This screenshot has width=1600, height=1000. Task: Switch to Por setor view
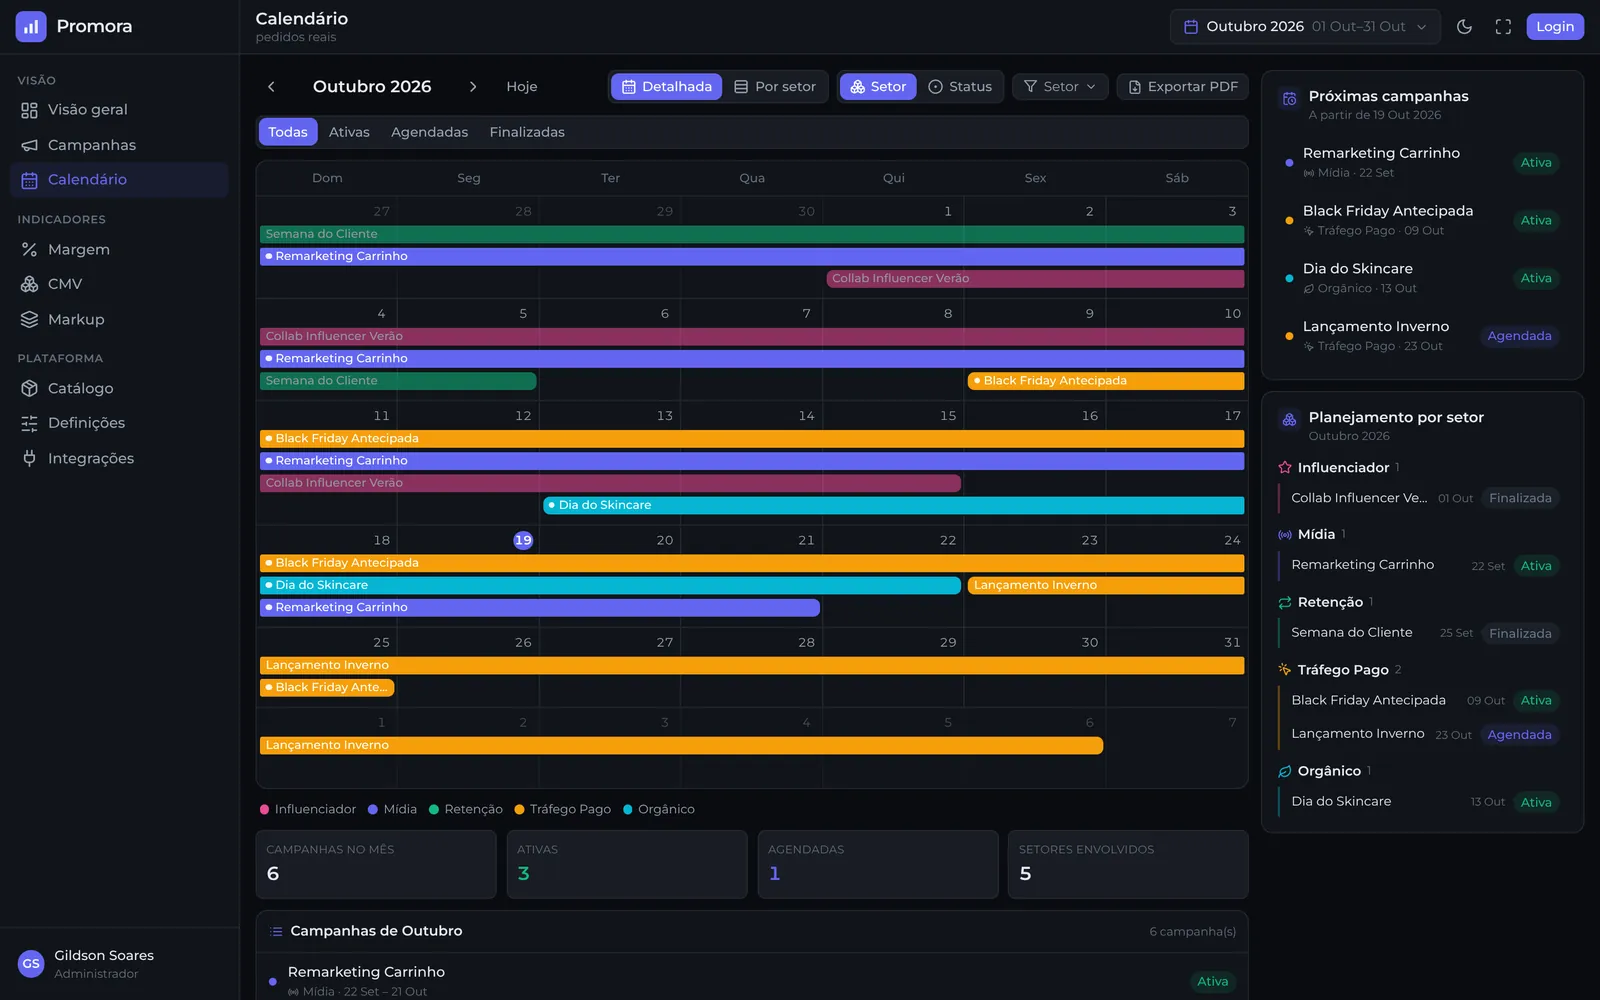coord(775,87)
